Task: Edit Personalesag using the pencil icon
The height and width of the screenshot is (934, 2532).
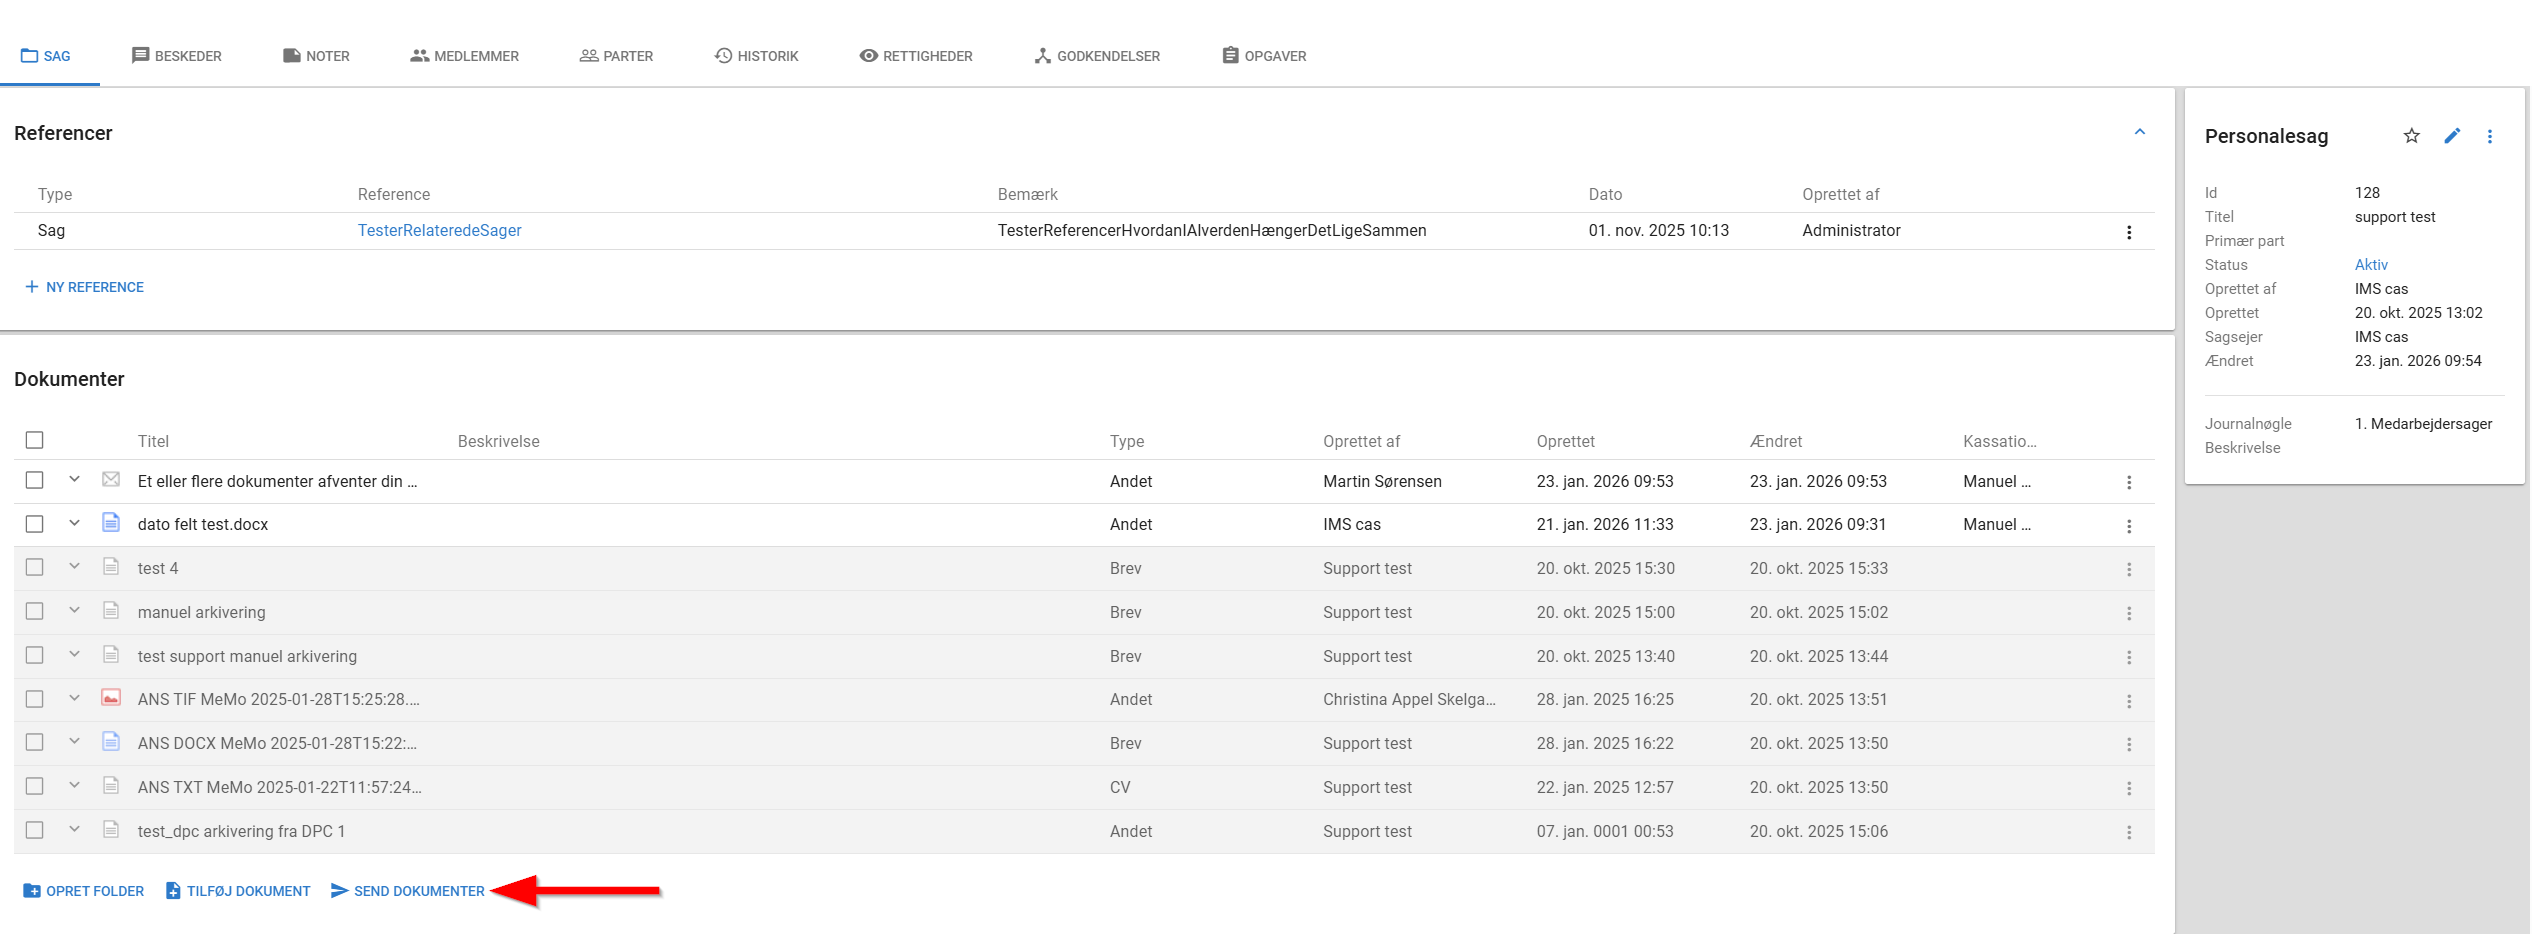Action: [2452, 136]
